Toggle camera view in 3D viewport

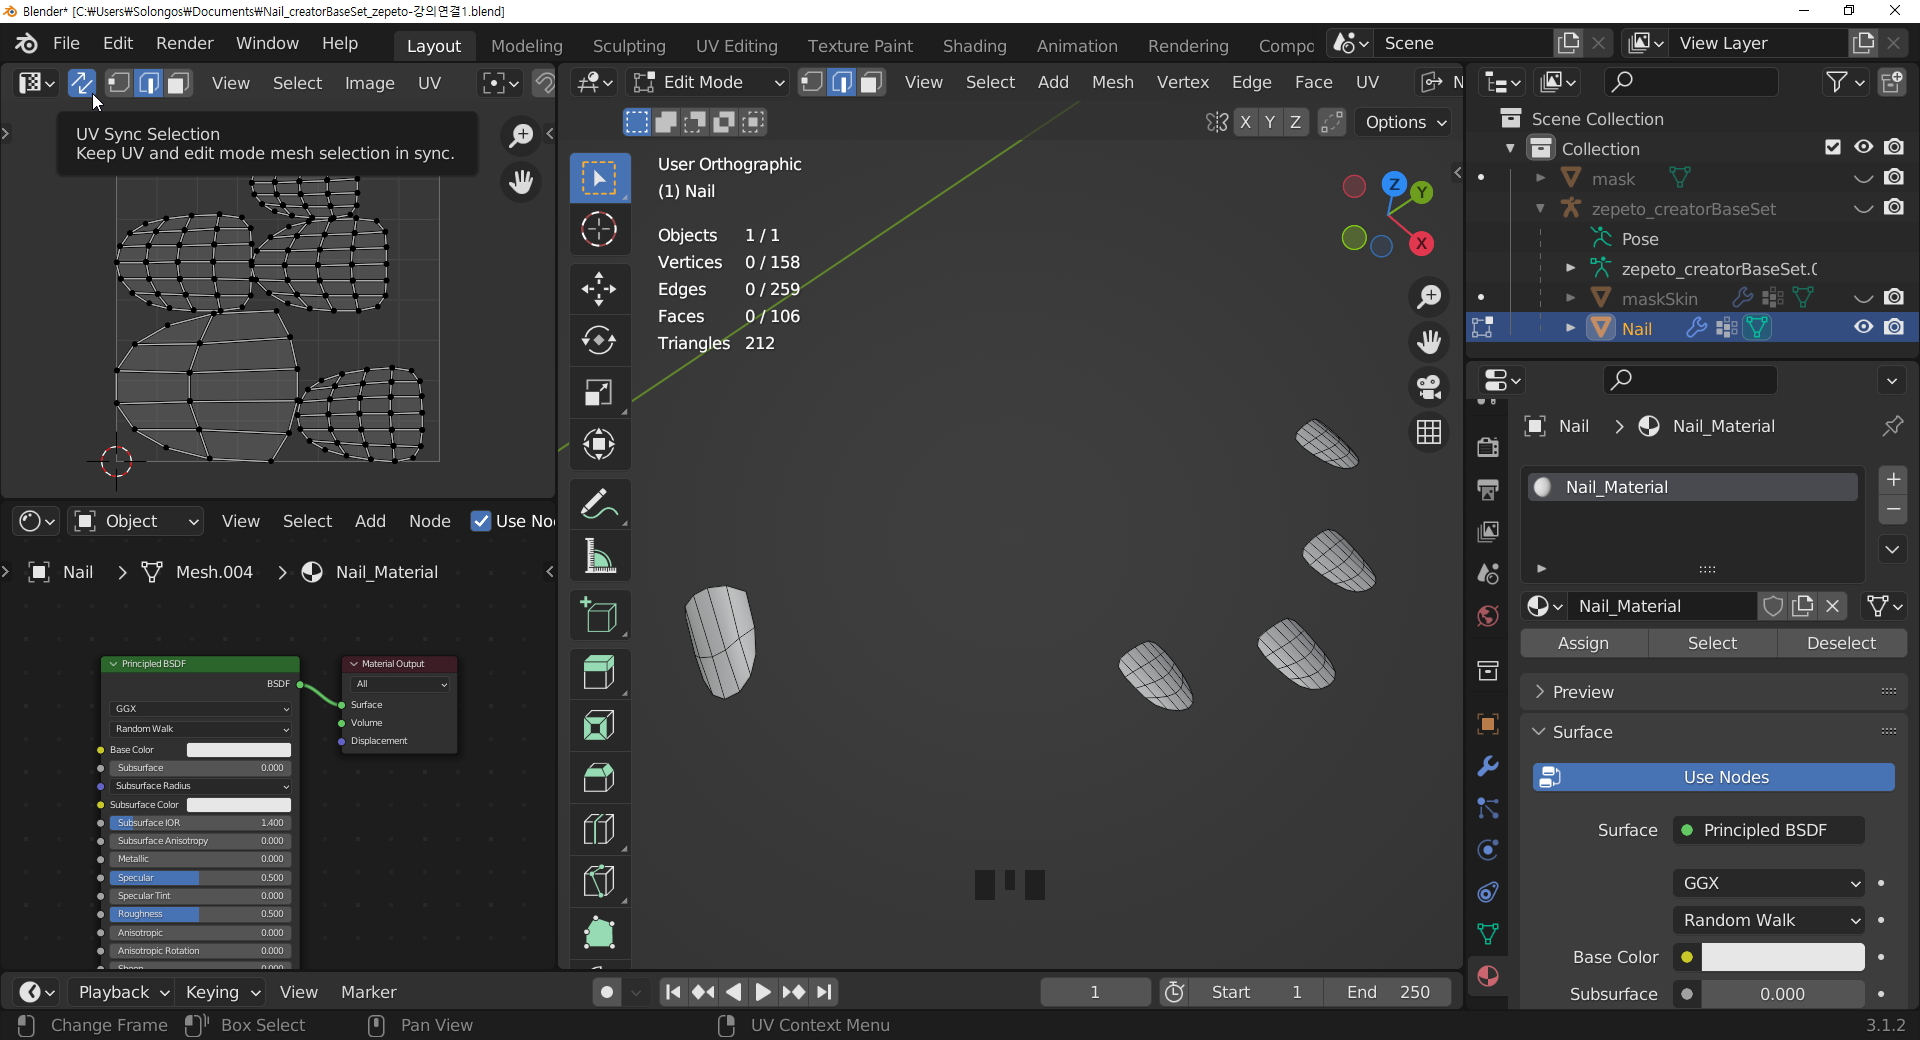[1429, 387]
